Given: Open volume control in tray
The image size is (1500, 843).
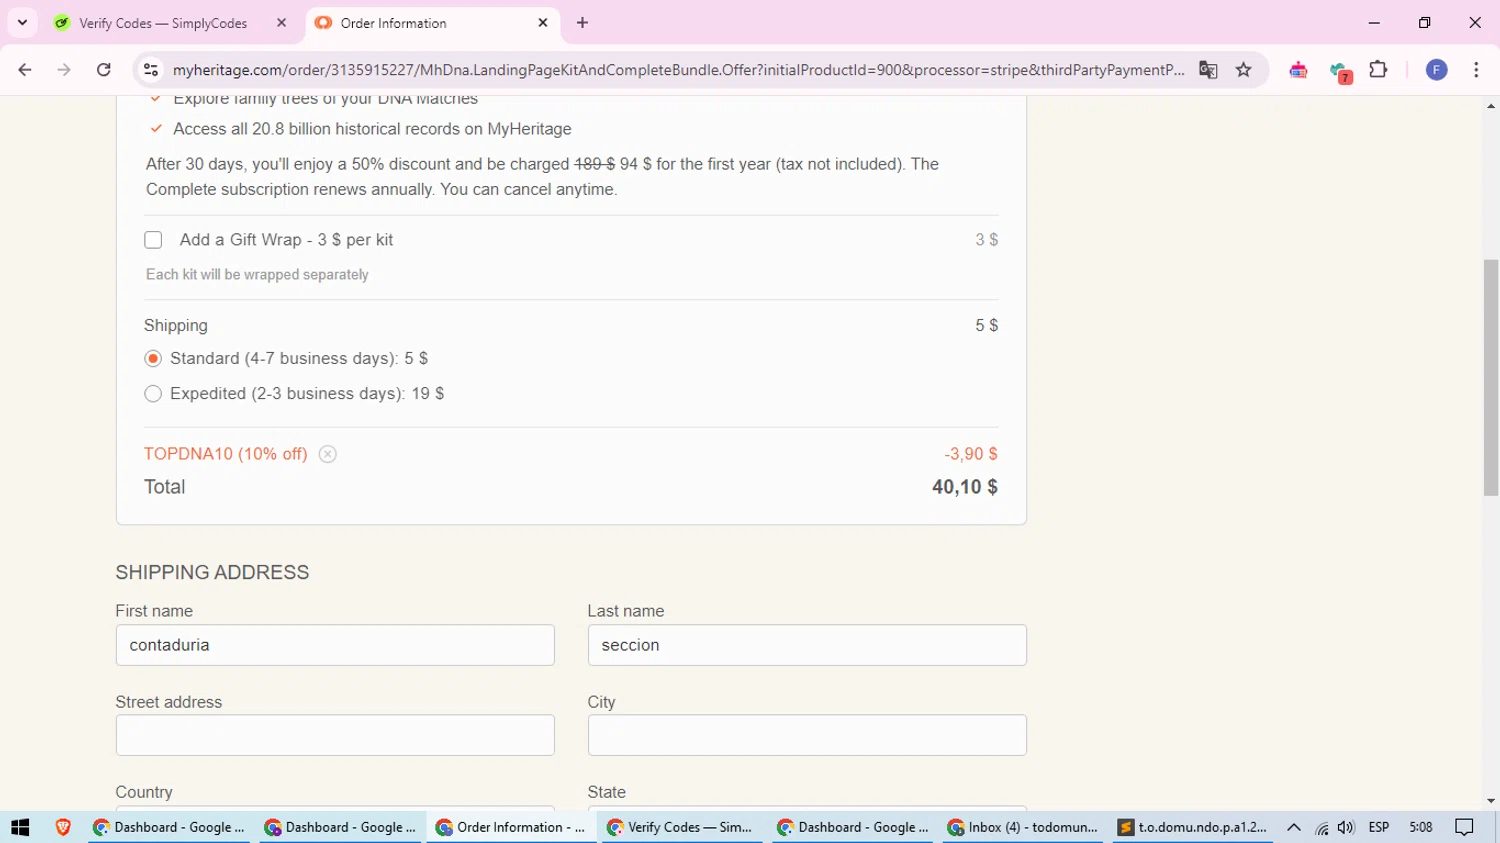Looking at the screenshot, I should pyautogui.click(x=1346, y=827).
